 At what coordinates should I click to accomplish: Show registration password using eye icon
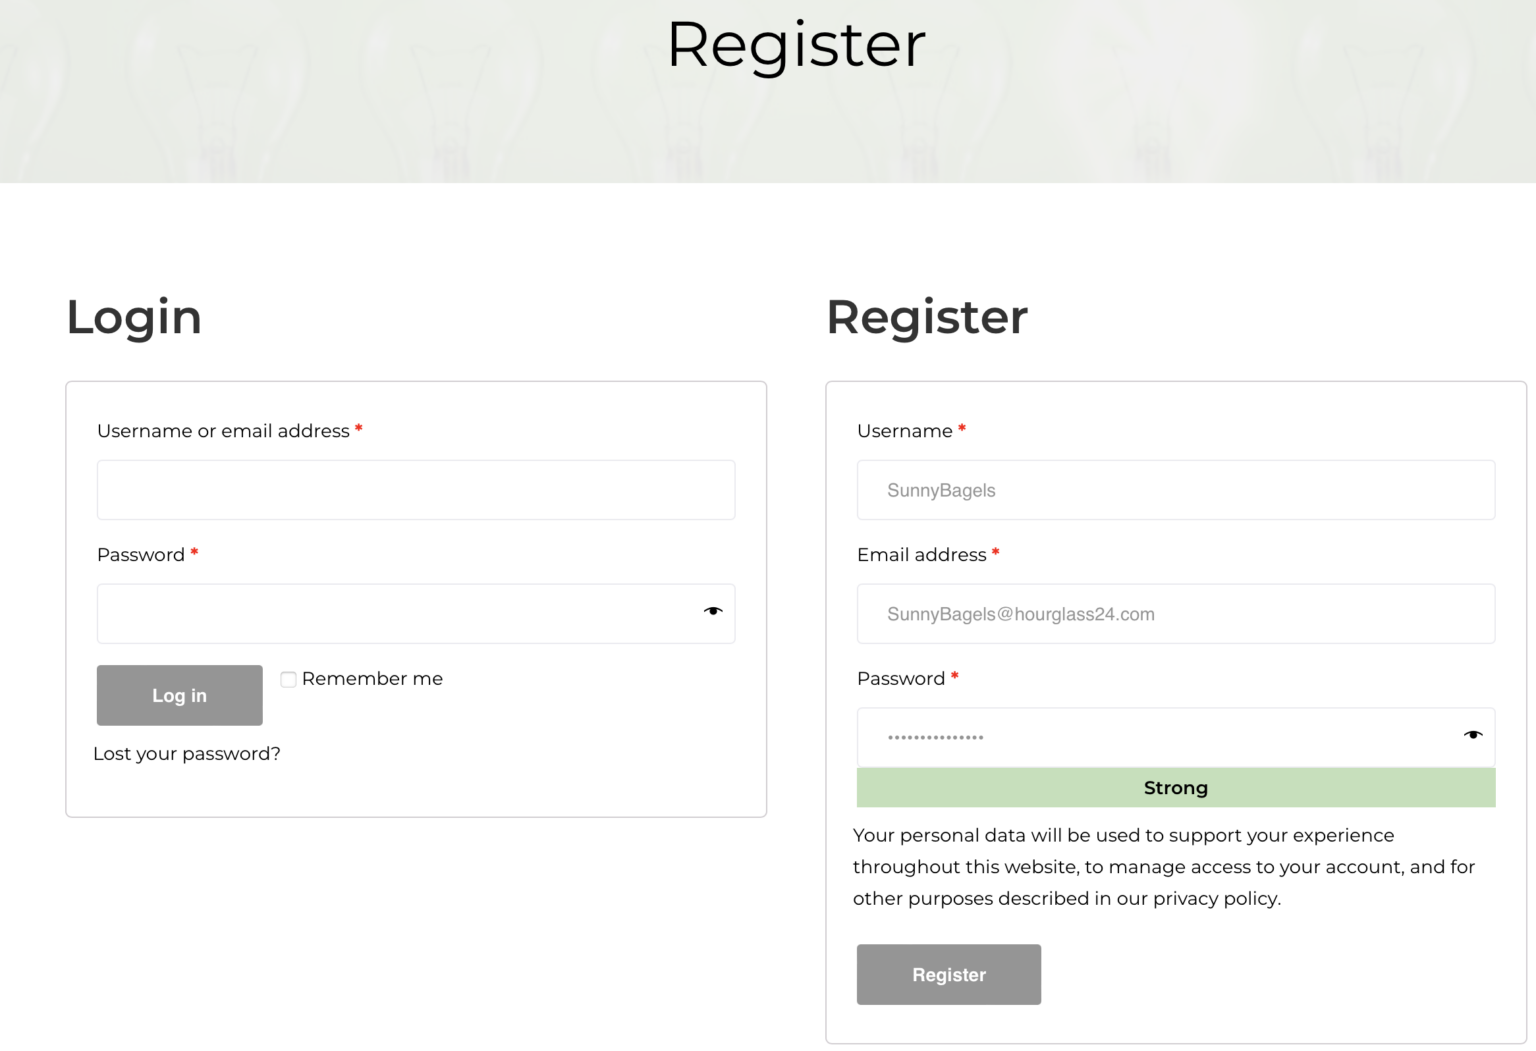click(1473, 735)
